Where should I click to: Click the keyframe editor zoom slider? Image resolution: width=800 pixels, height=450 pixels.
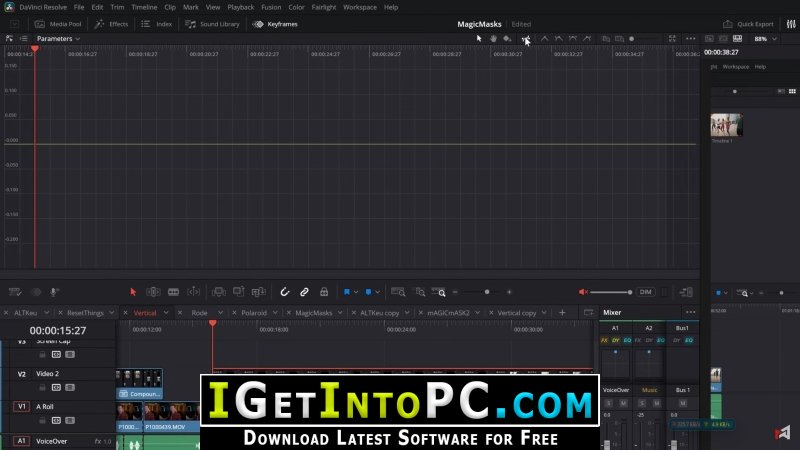(632, 38)
